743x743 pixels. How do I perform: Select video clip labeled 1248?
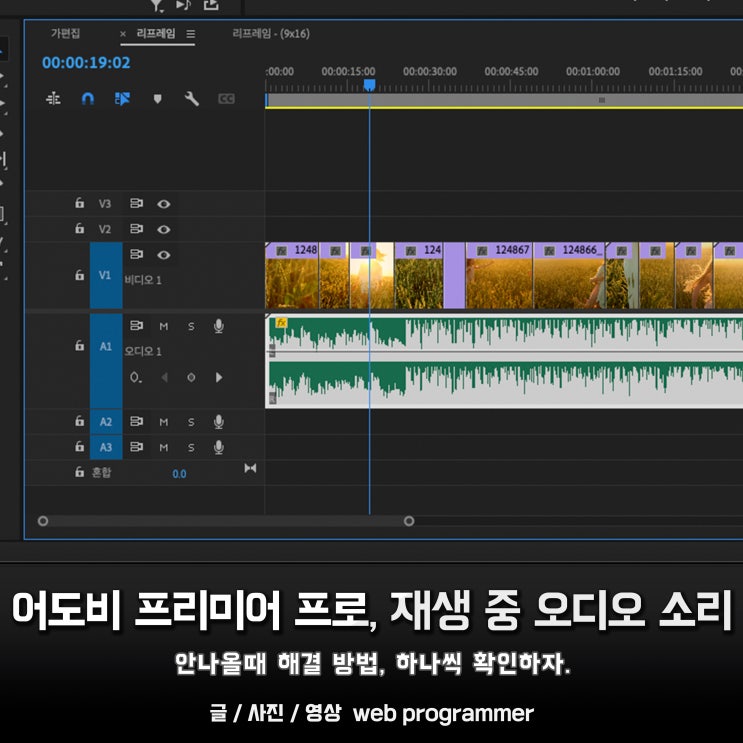pyautogui.click(x=292, y=275)
